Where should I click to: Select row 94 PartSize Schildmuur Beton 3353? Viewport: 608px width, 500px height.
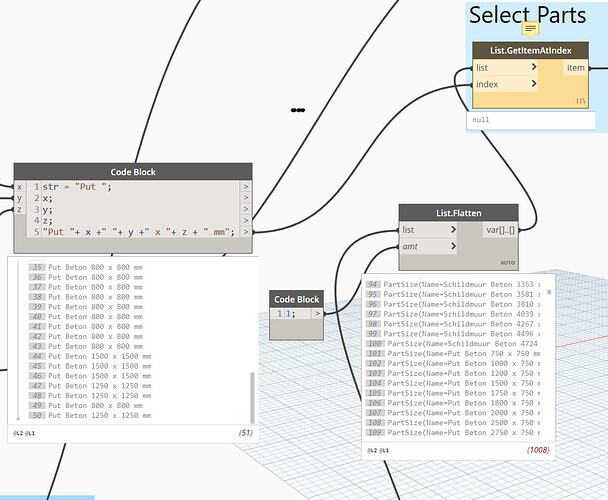point(453,284)
